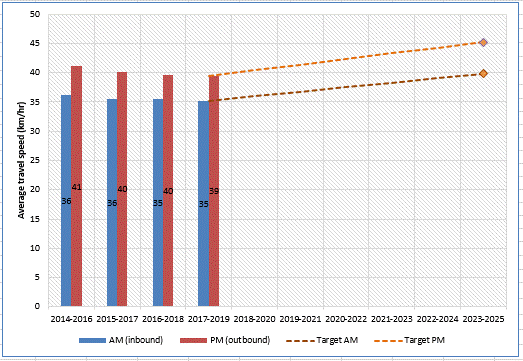
Task: Click the dashed Target AM trend line
Action: coord(346,87)
